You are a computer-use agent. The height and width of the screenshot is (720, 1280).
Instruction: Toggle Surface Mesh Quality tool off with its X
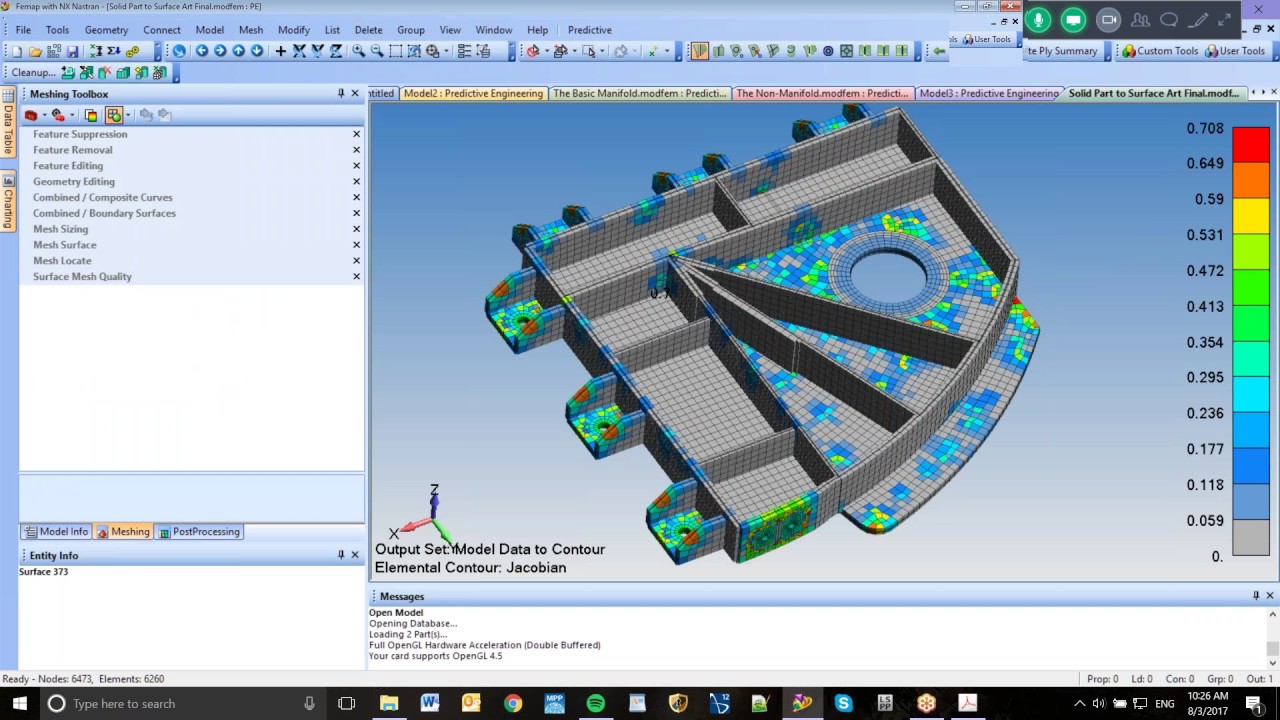tap(356, 277)
